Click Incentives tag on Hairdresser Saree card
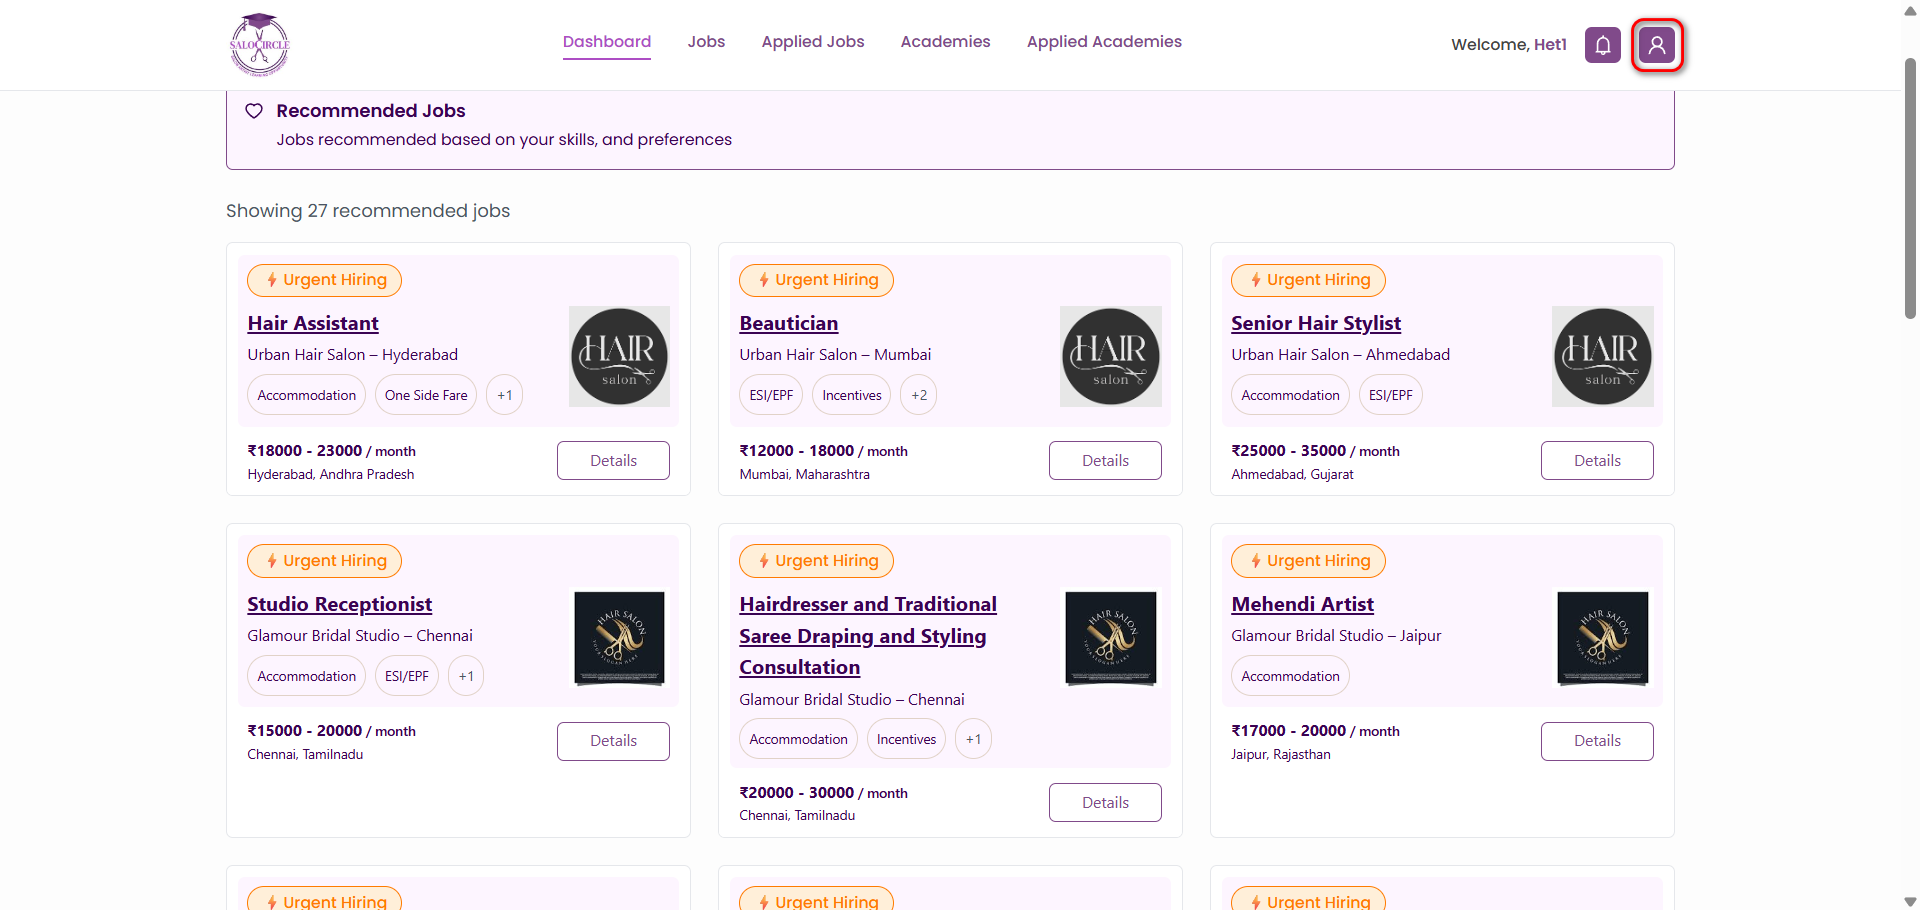This screenshot has width=1920, height=910. (x=906, y=739)
